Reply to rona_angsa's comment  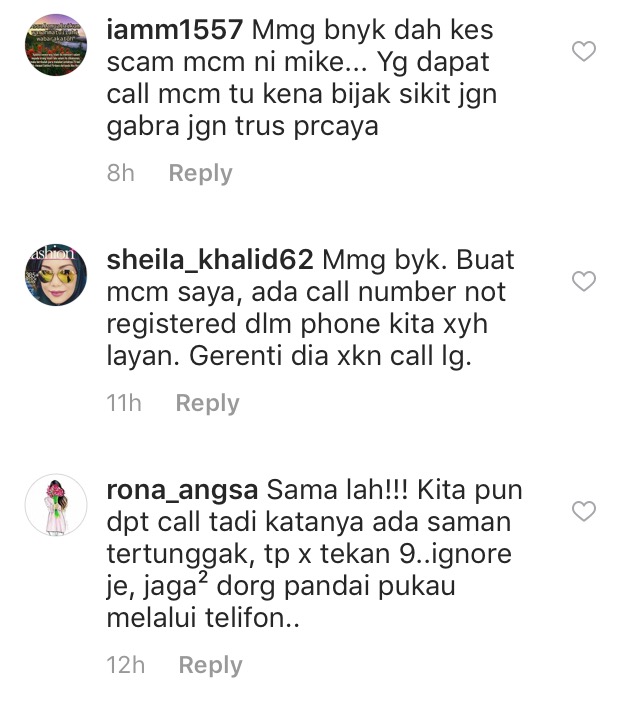[x=210, y=665]
